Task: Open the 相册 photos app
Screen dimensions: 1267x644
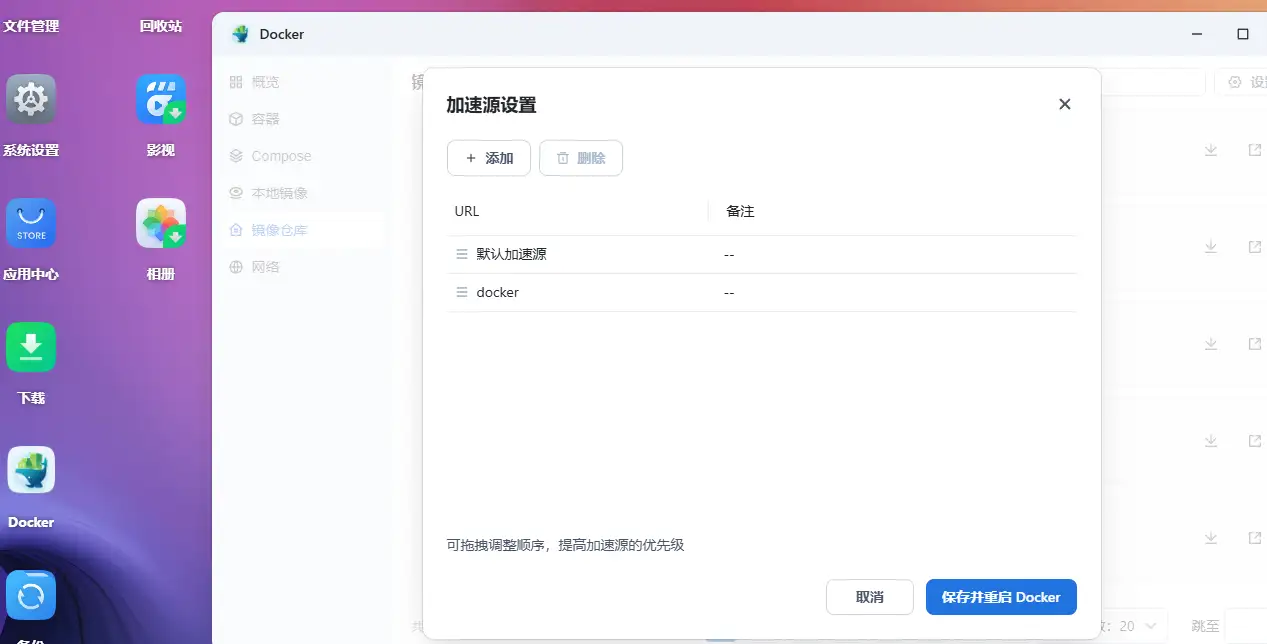Action: point(160,223)
